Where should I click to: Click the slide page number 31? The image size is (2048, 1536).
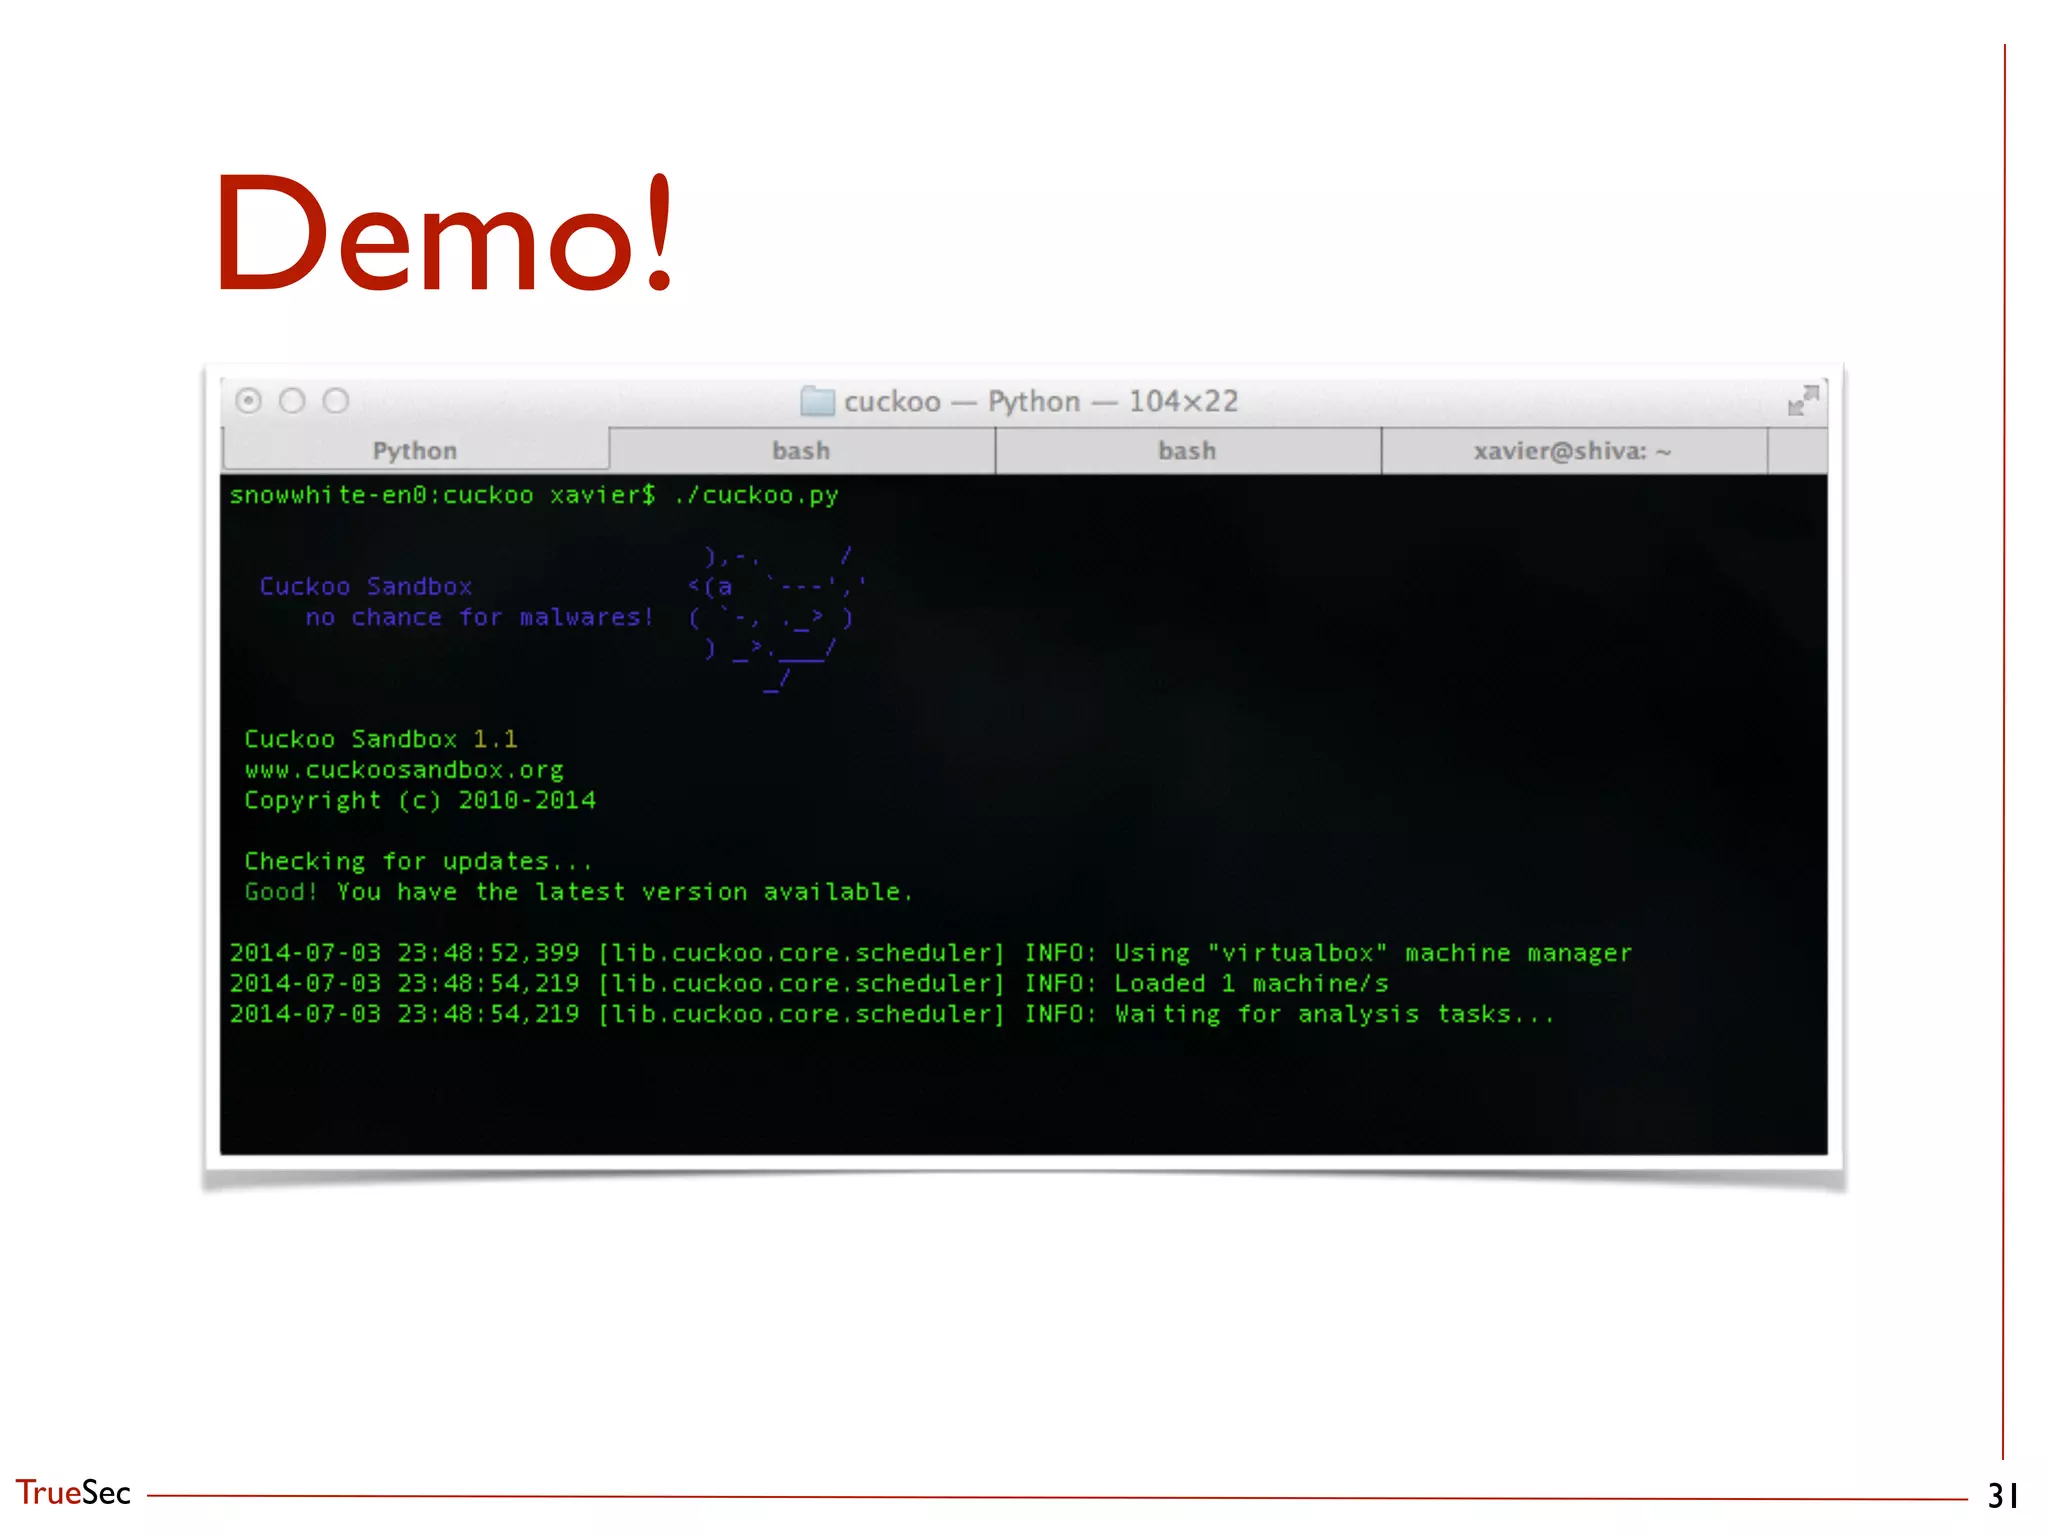tap(2001, 1495)
